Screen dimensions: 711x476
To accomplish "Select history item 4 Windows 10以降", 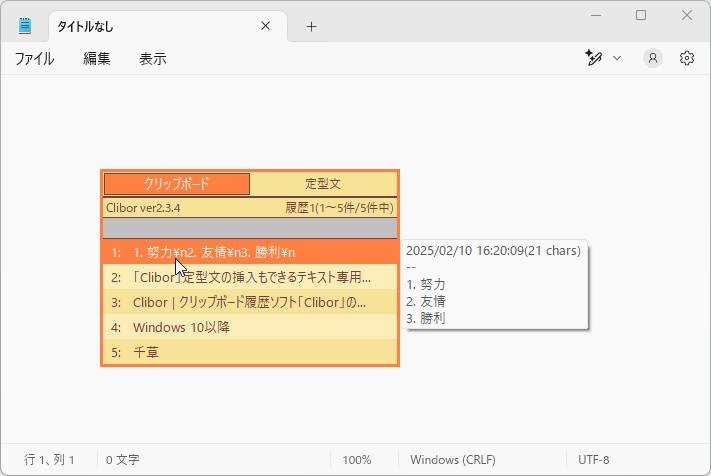I will (250, 327).
